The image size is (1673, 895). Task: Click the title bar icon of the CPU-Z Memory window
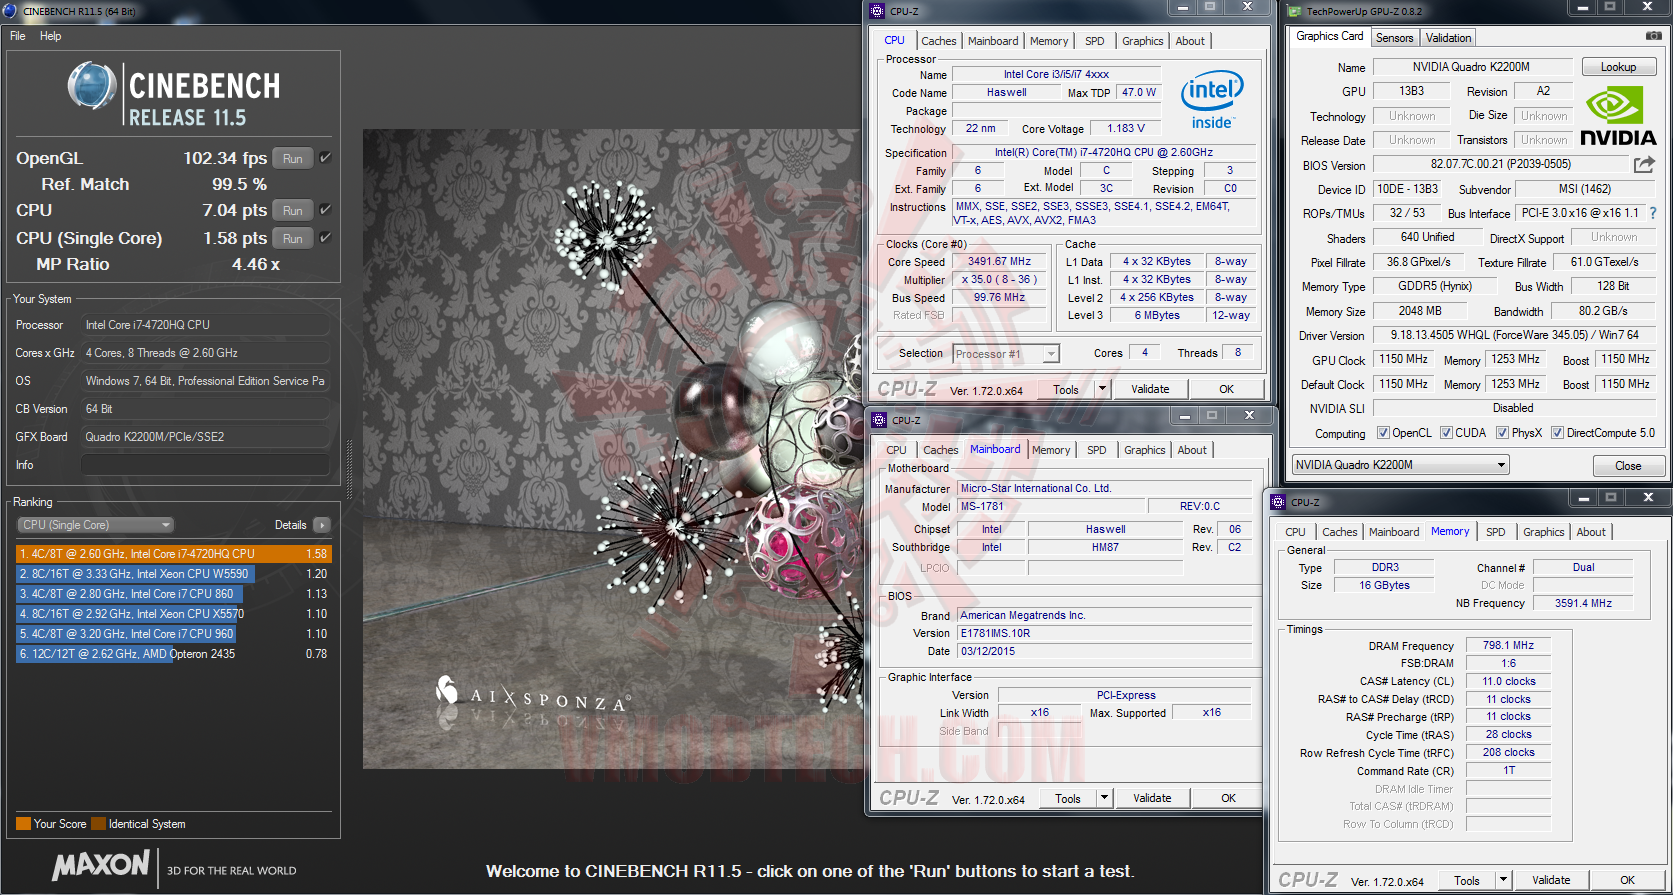[1278, 502]
